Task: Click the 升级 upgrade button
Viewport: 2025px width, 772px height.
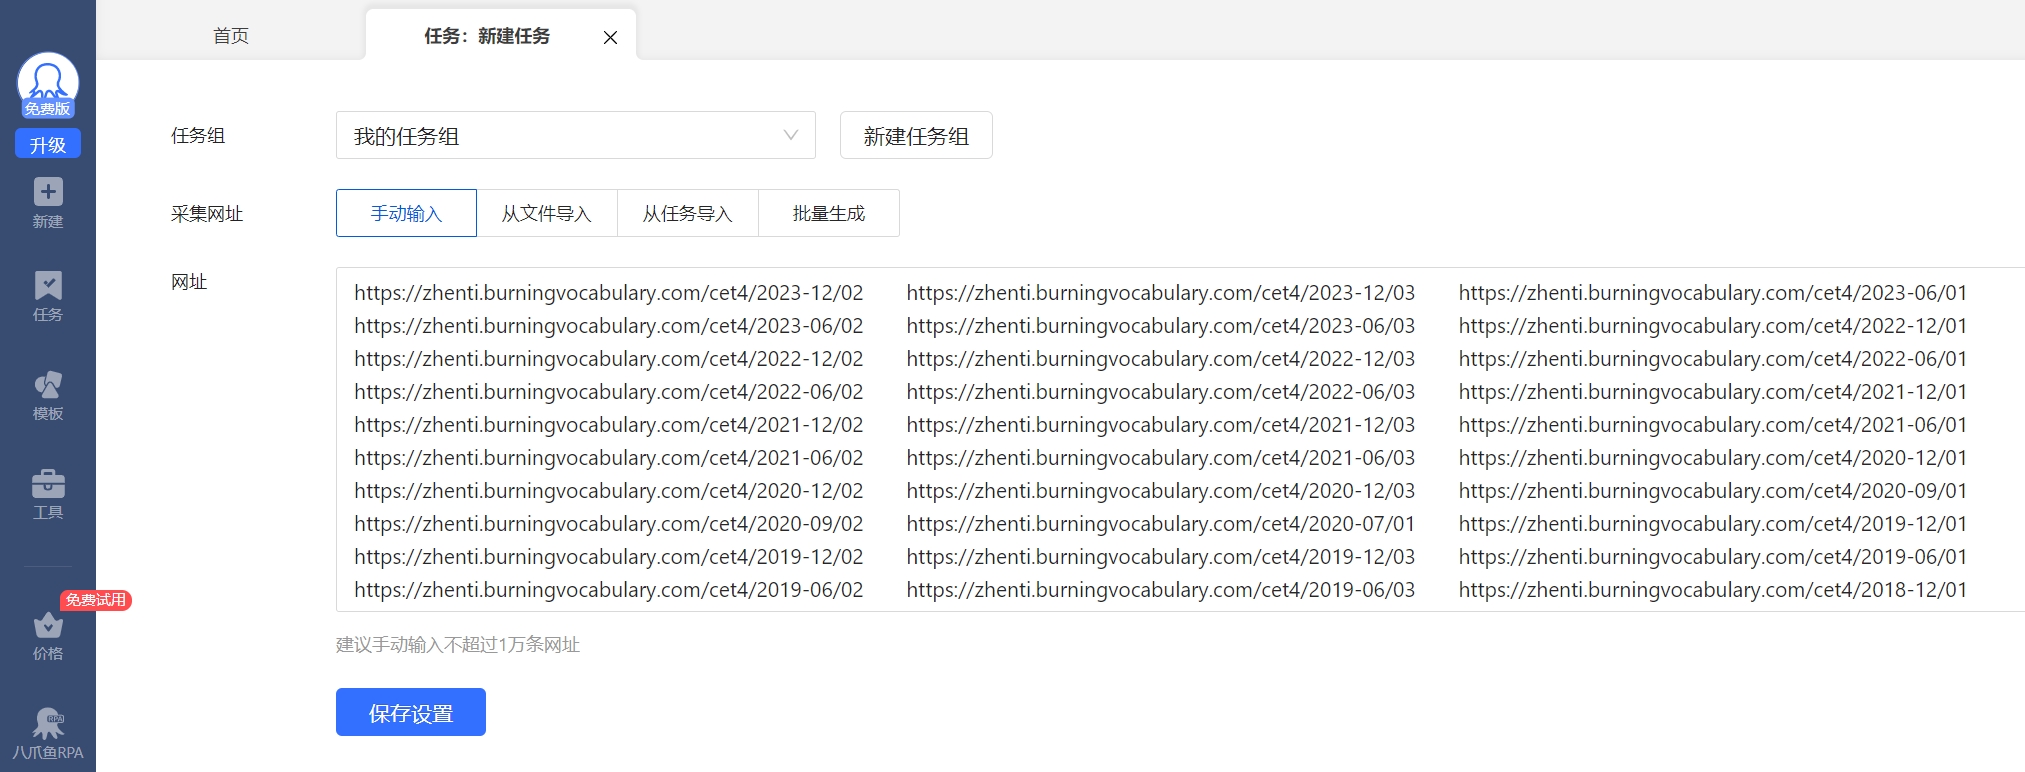Action: 48,145
